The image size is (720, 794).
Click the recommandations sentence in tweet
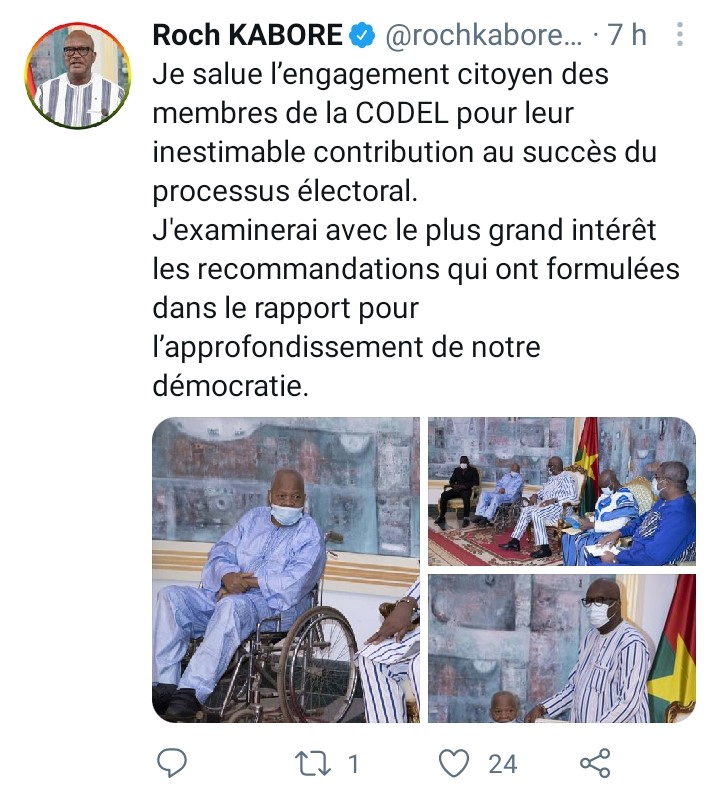click(416, 308)
